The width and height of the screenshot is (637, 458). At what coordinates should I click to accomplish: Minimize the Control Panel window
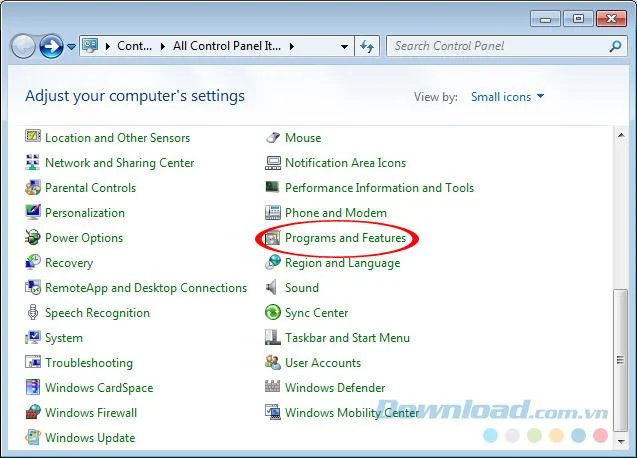pos(545,19)
